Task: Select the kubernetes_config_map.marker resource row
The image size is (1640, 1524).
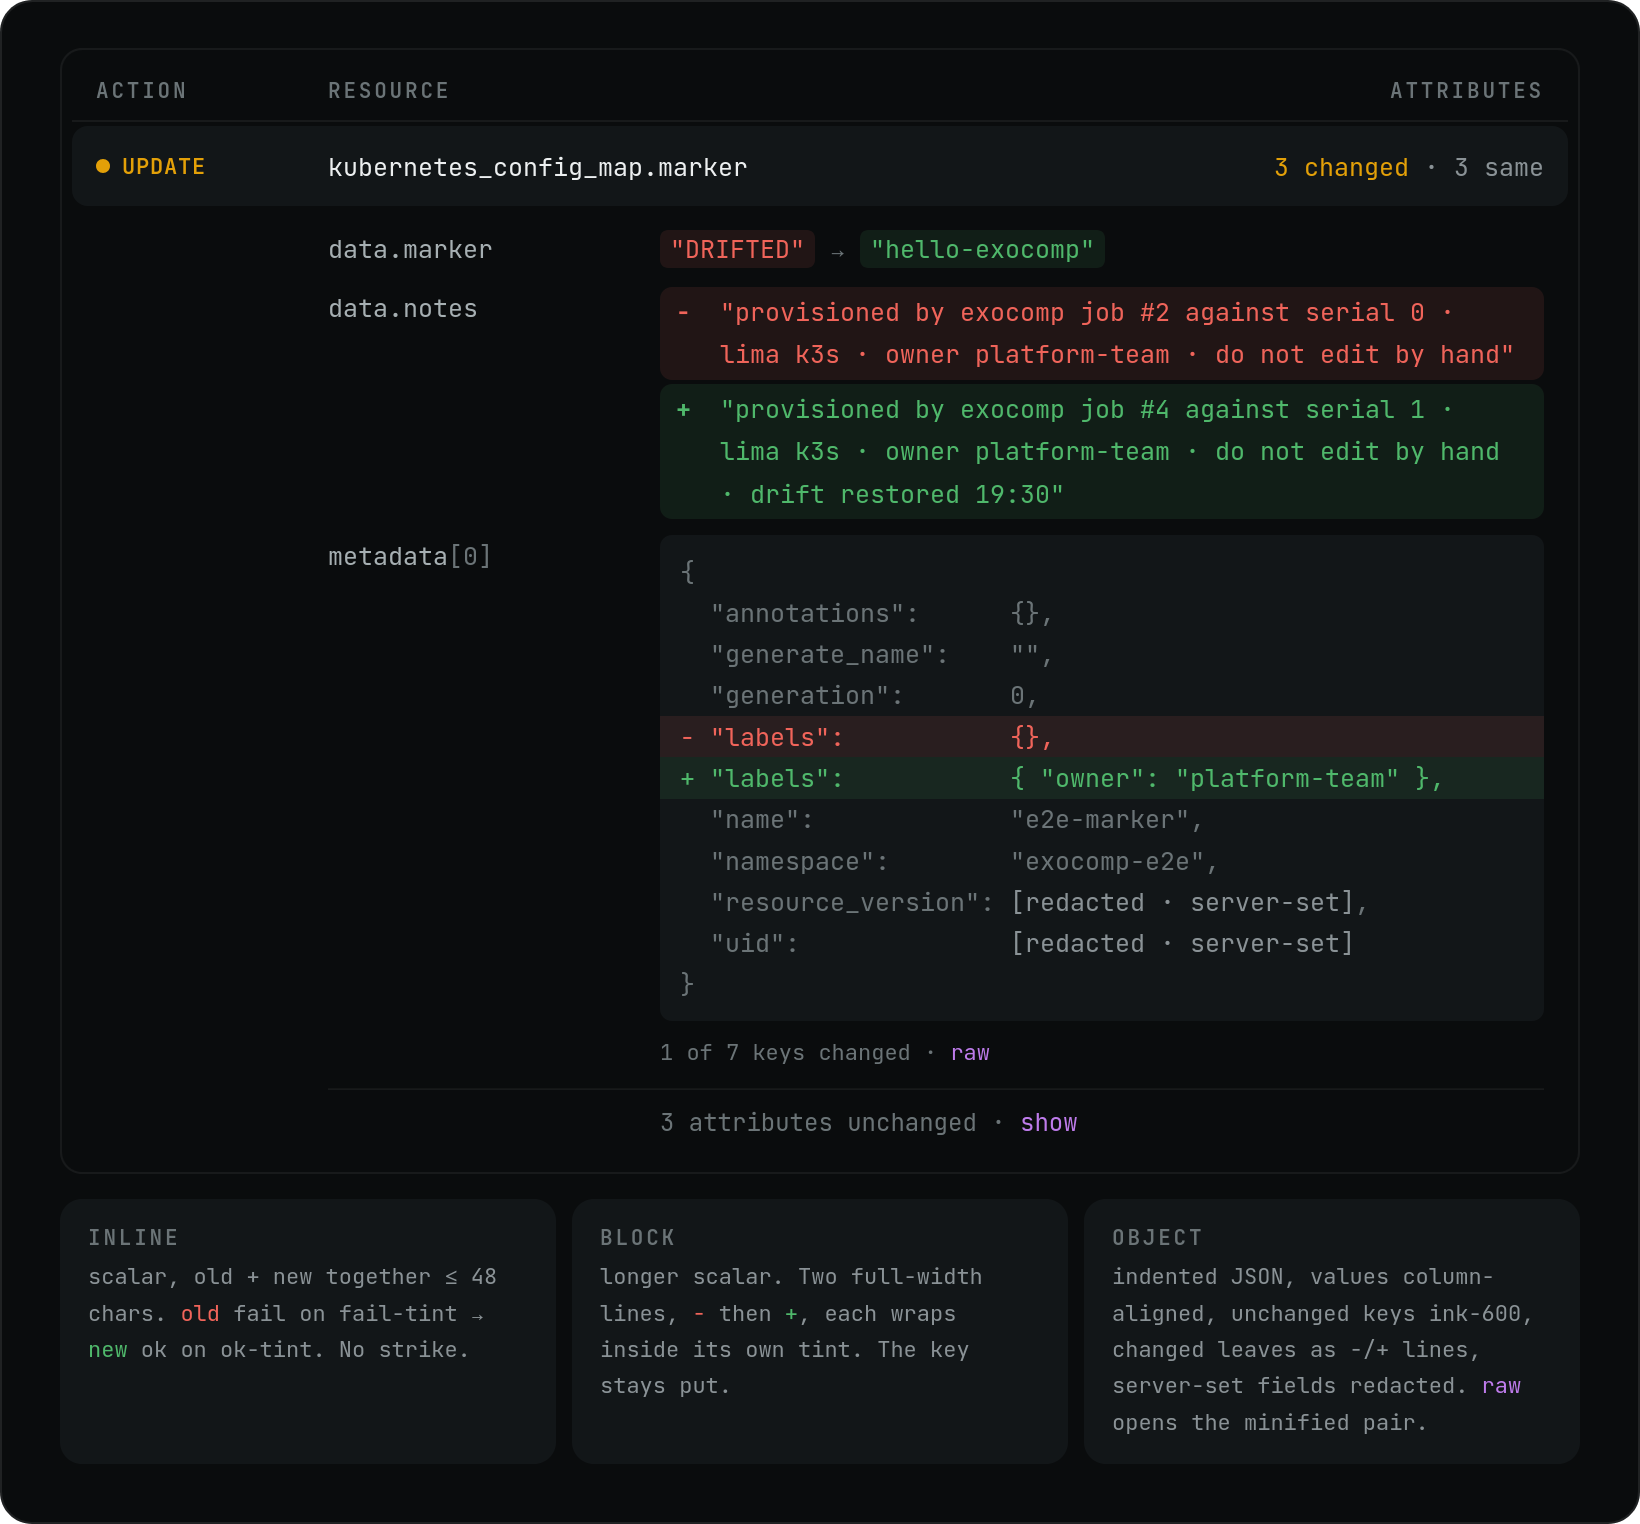Action: tap(820, 166)
